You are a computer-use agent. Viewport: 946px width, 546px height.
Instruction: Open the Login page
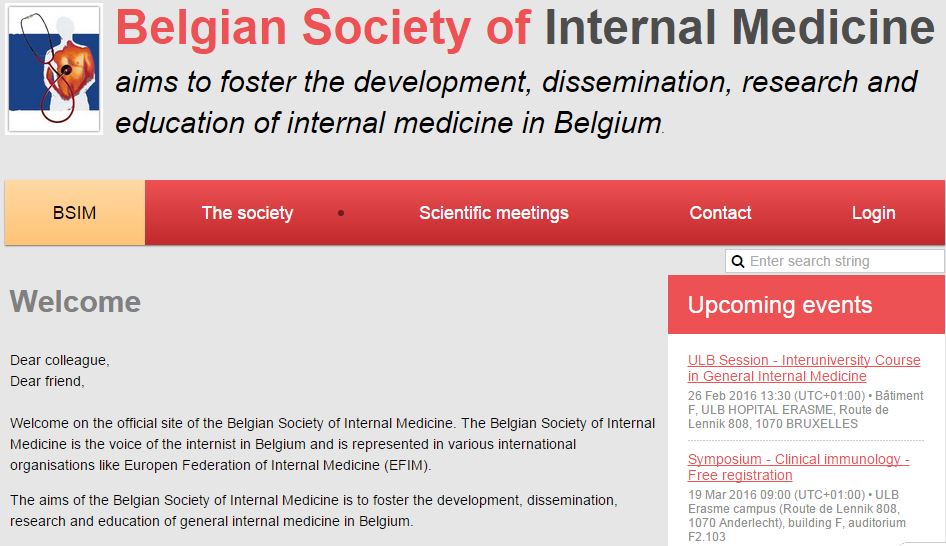874,212
